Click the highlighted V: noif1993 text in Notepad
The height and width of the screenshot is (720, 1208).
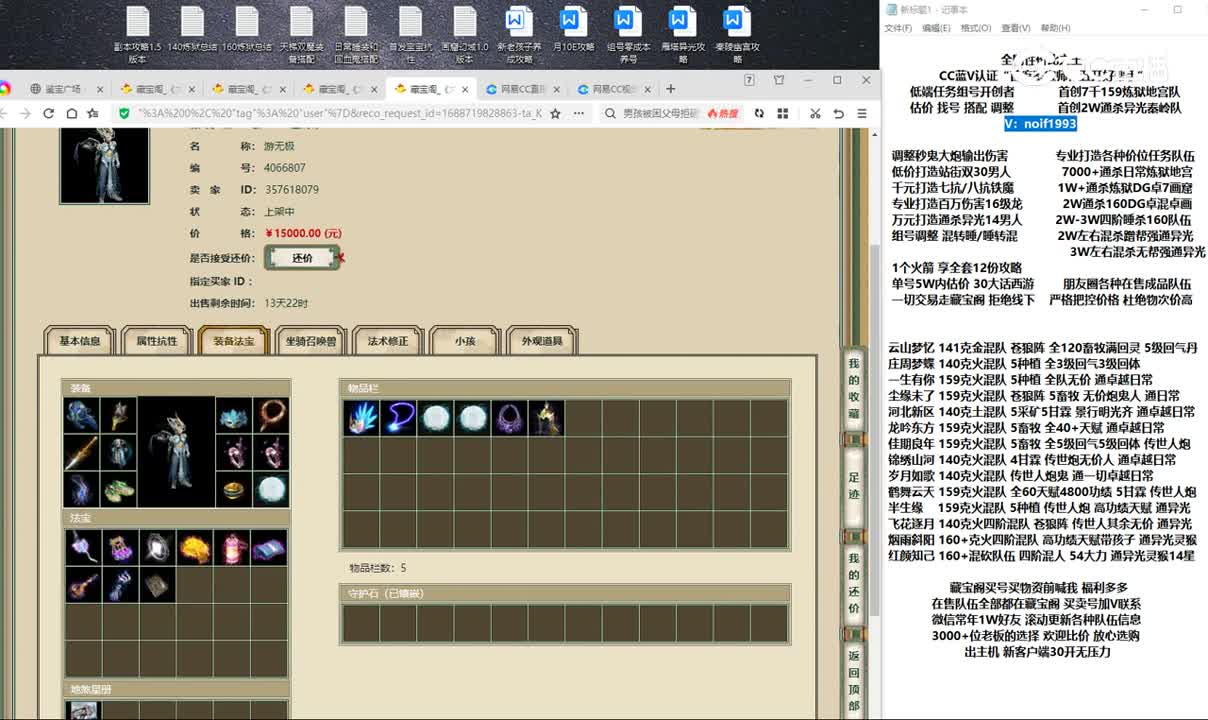pyautogui.click(x=1041, y=123)
